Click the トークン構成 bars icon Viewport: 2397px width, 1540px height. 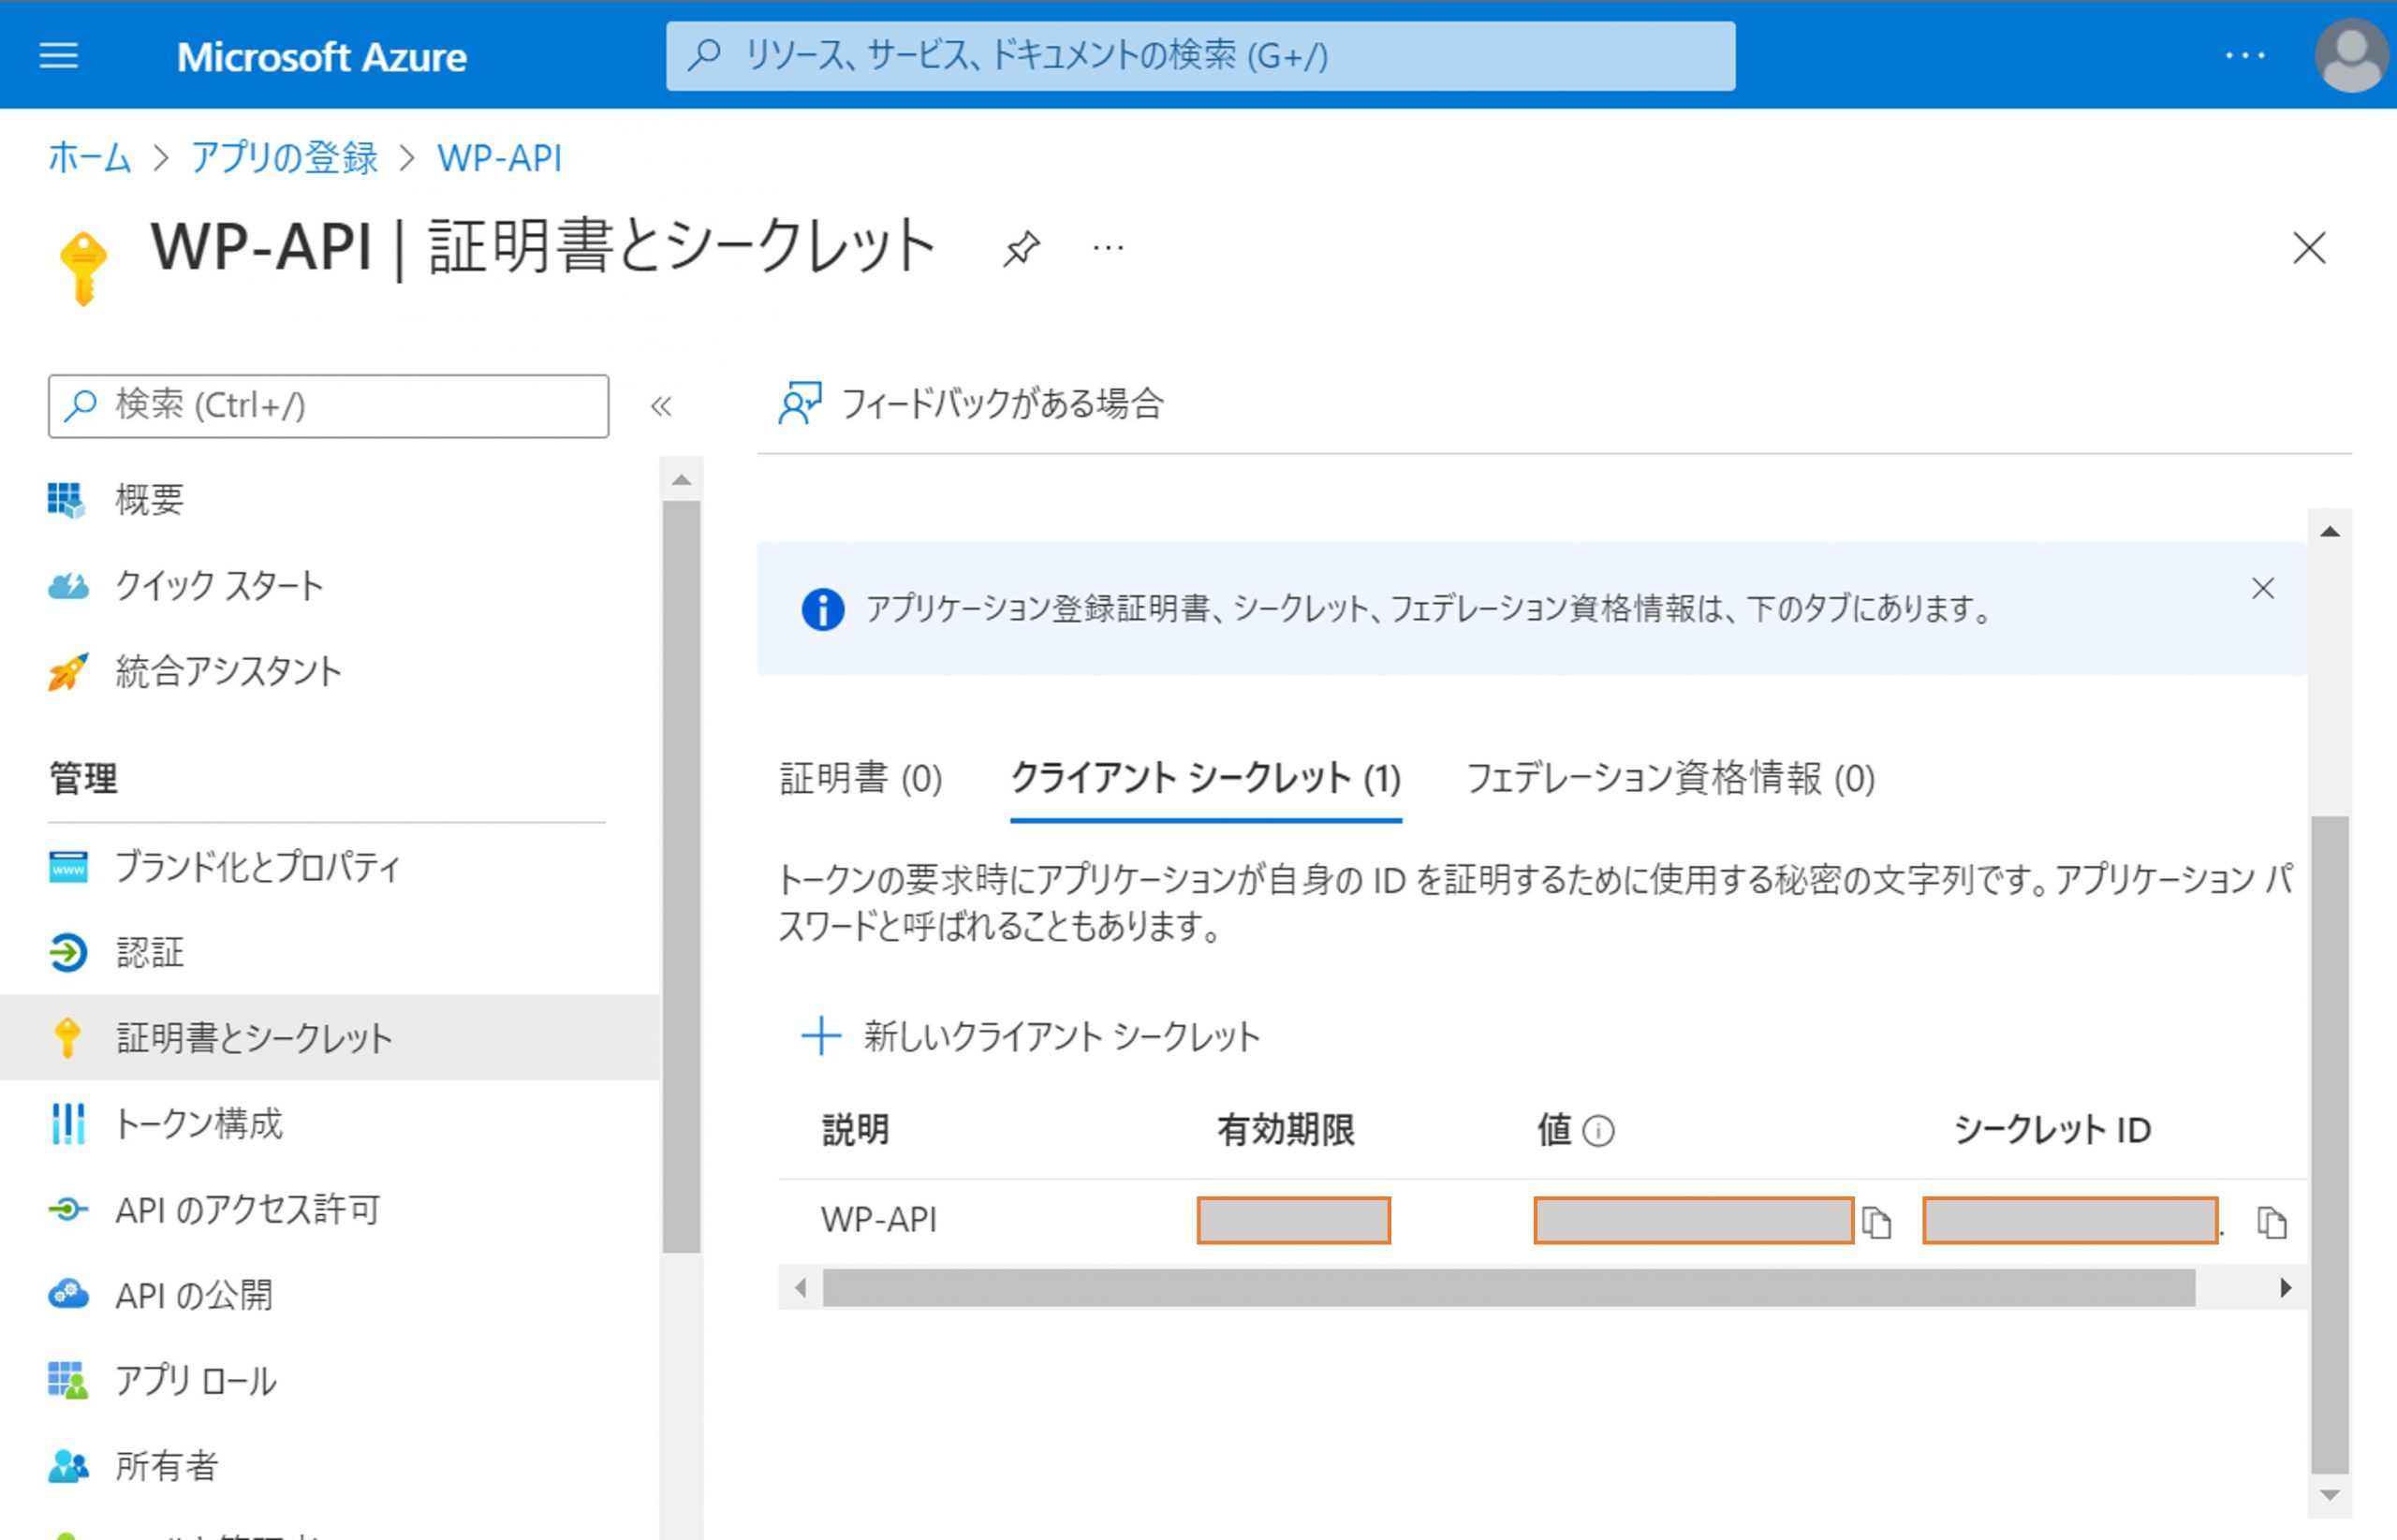coord(67,1124)
